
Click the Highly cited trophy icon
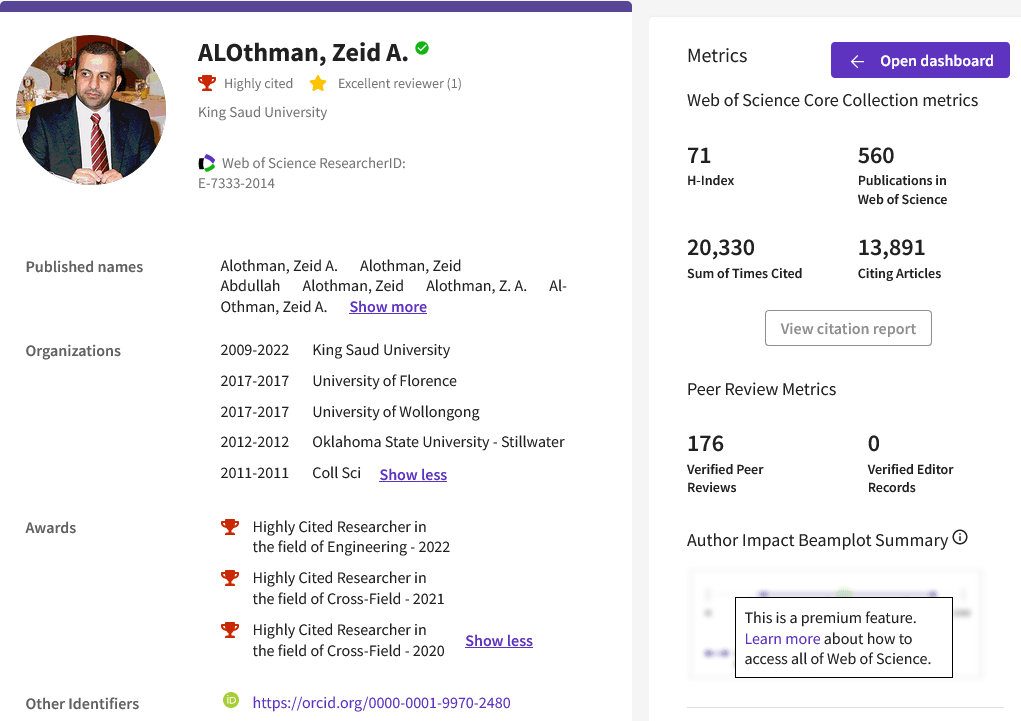[207, 83]
